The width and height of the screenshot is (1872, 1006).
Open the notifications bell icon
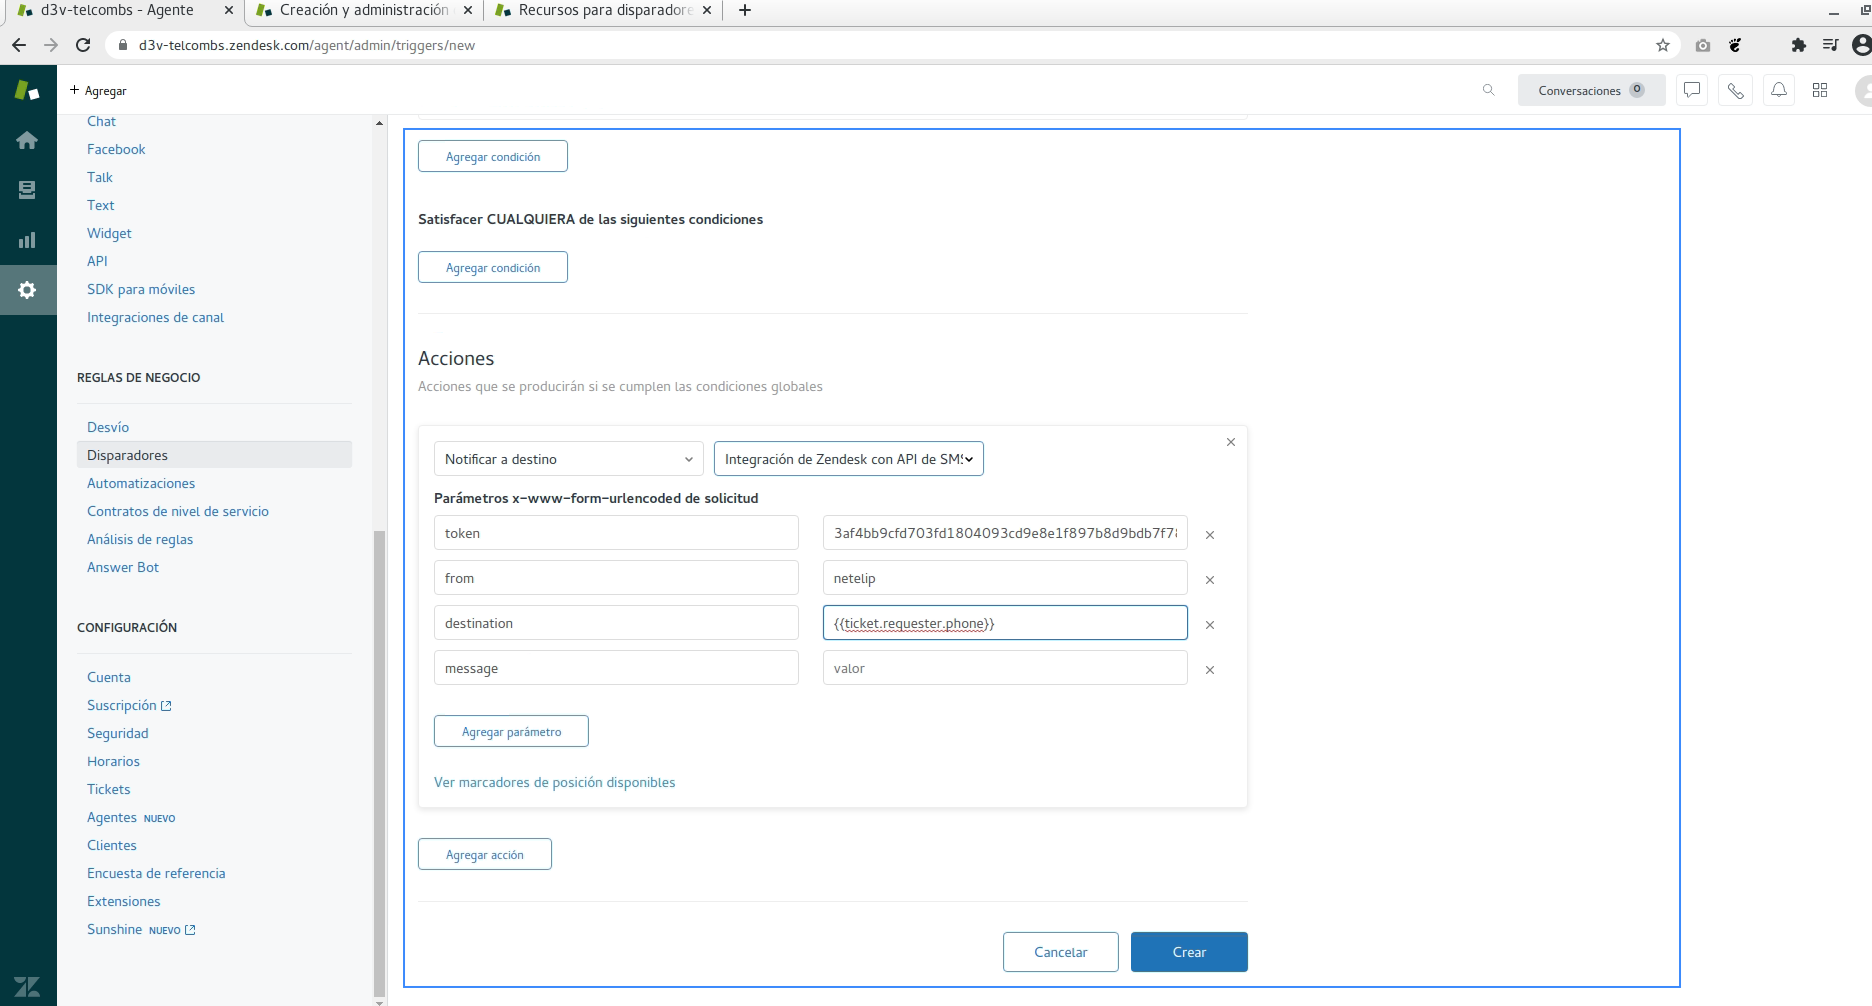1779,90
